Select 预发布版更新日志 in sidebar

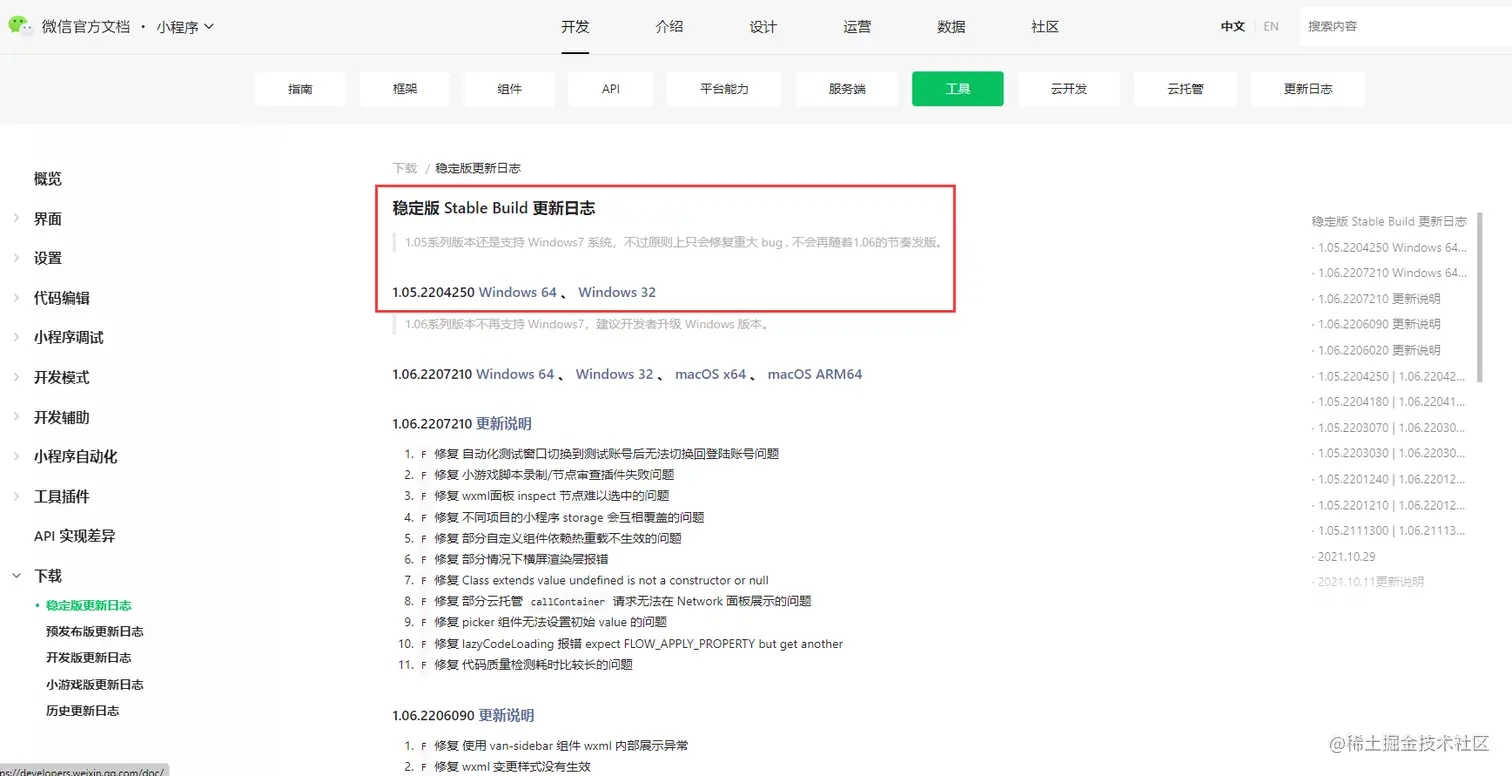click(95, 632)
